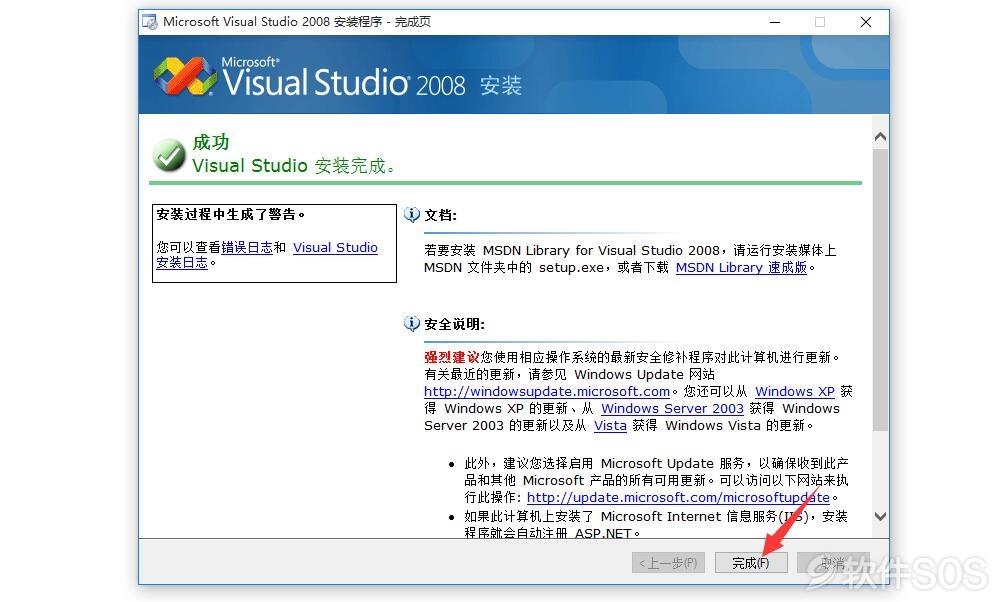Image resolution: width=1003 pixels, height=602 pixels.
Task: Close the installer window
Action: tap(866, 22)
